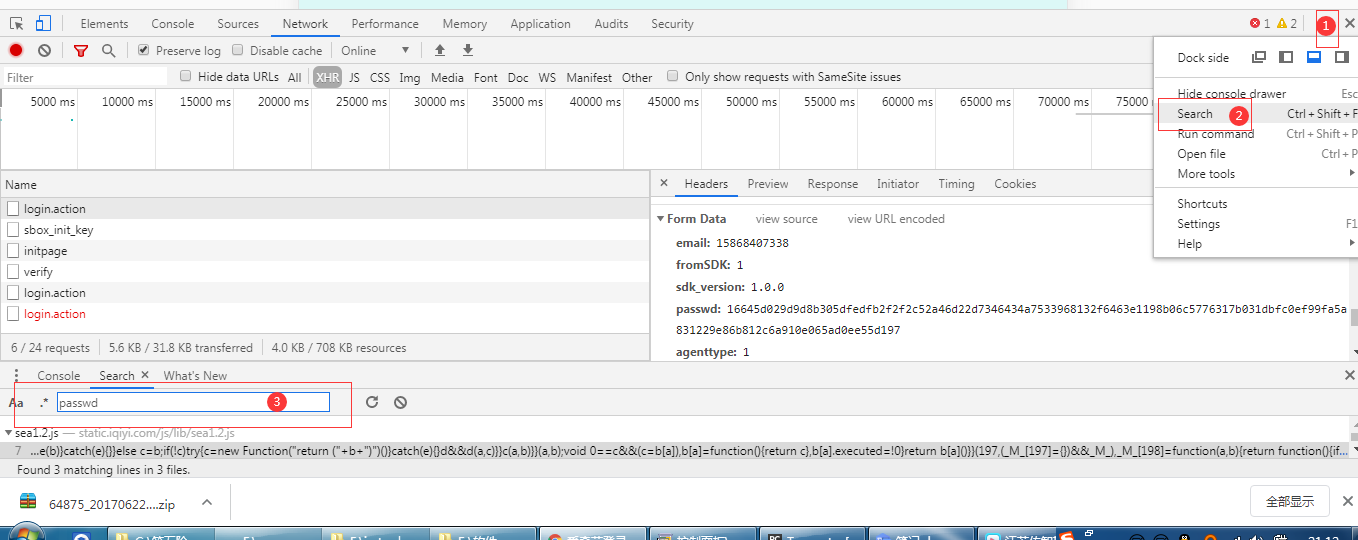This screenshot has width=1358, height=540.
Task: Enable the Disable cache checkbox
Action: point(238,50)
